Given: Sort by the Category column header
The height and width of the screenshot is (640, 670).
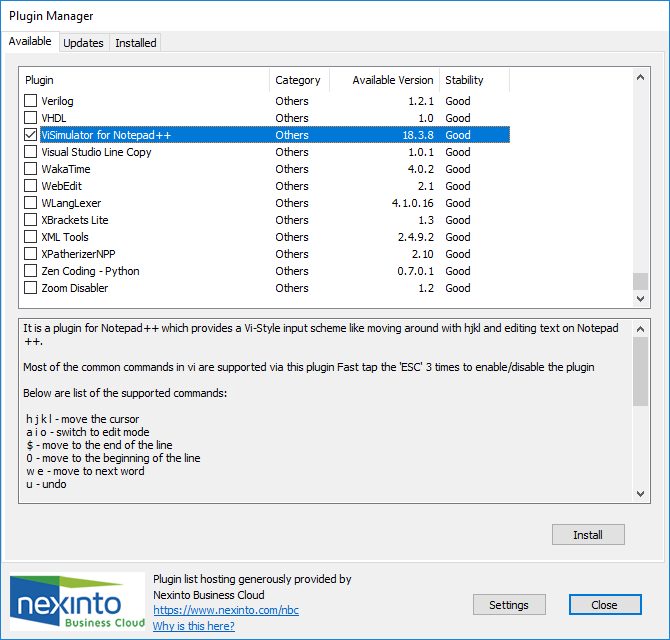Looking at the screenshot, I should click(300, 80).
